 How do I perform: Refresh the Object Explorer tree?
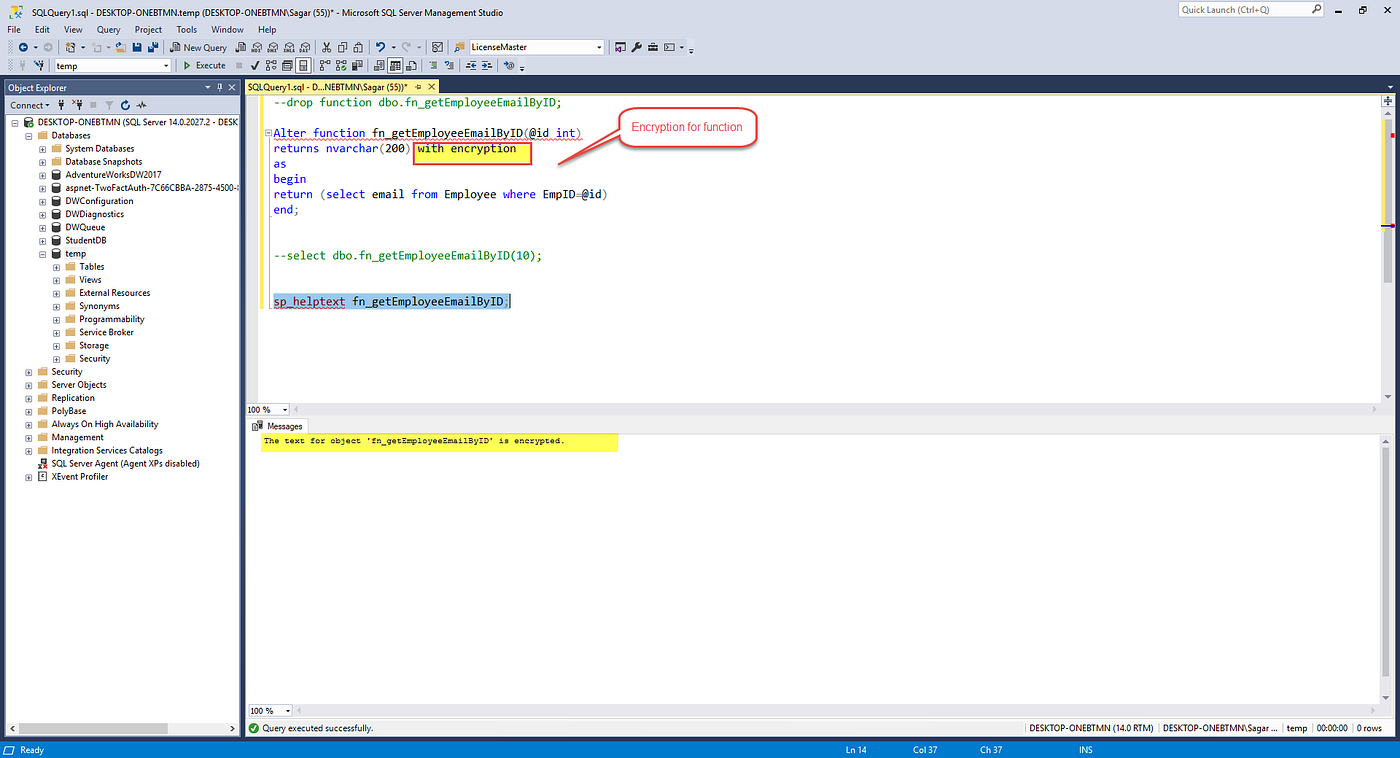pyautogui.click(x=125, y=105)
